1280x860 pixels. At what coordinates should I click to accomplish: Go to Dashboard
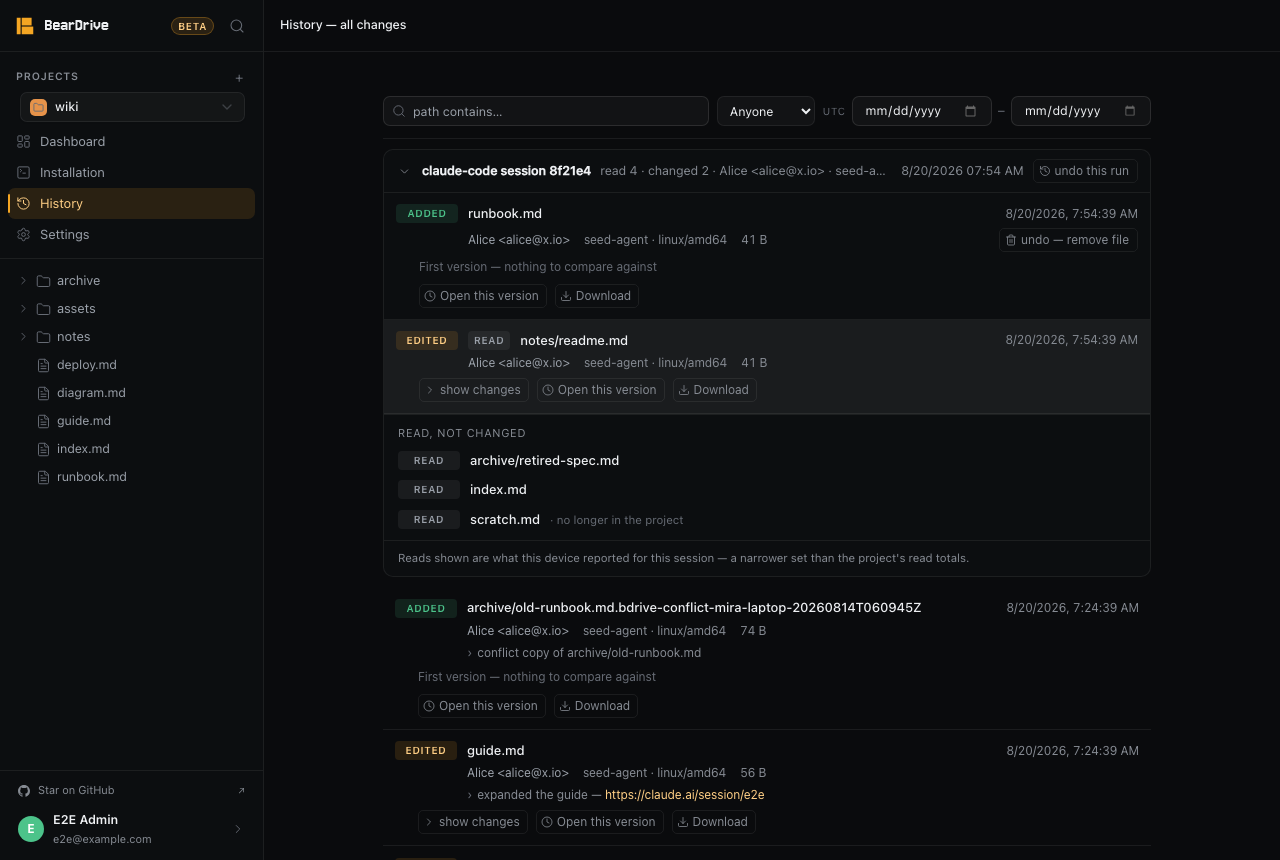131,142
